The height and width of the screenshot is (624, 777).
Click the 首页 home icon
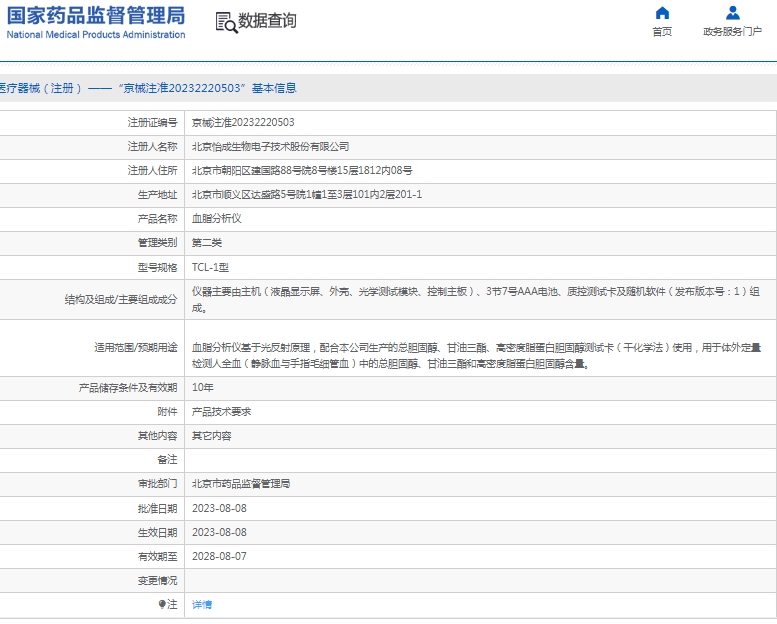662,13
